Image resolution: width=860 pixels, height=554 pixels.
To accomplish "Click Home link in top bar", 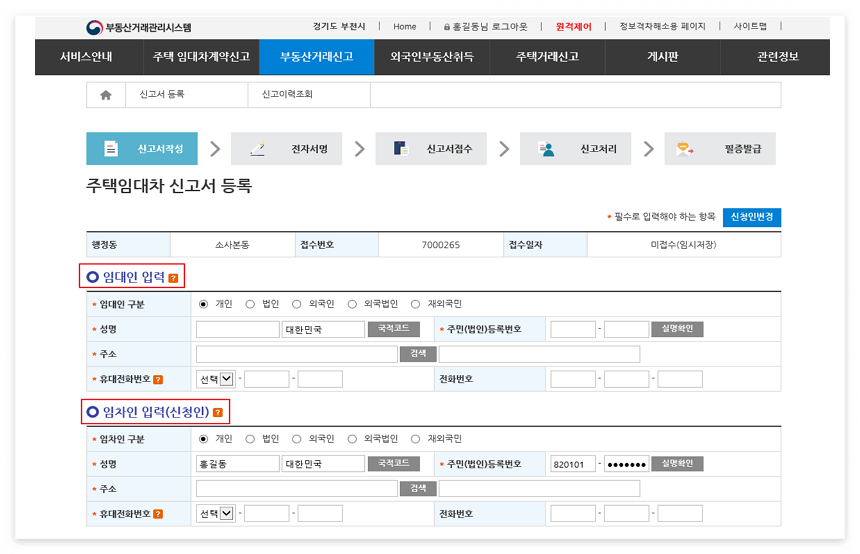I will pyautogui.click(x=405, y=26).
